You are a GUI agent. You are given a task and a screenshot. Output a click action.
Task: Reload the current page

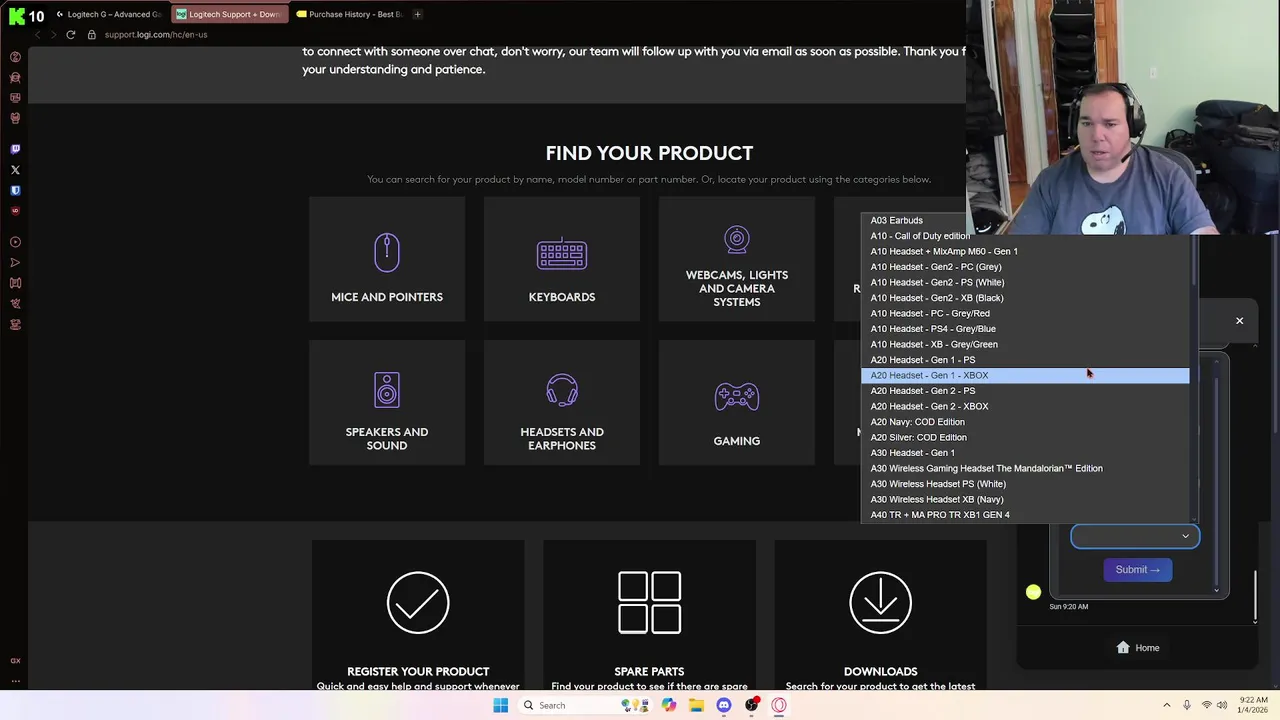point(70,35)
